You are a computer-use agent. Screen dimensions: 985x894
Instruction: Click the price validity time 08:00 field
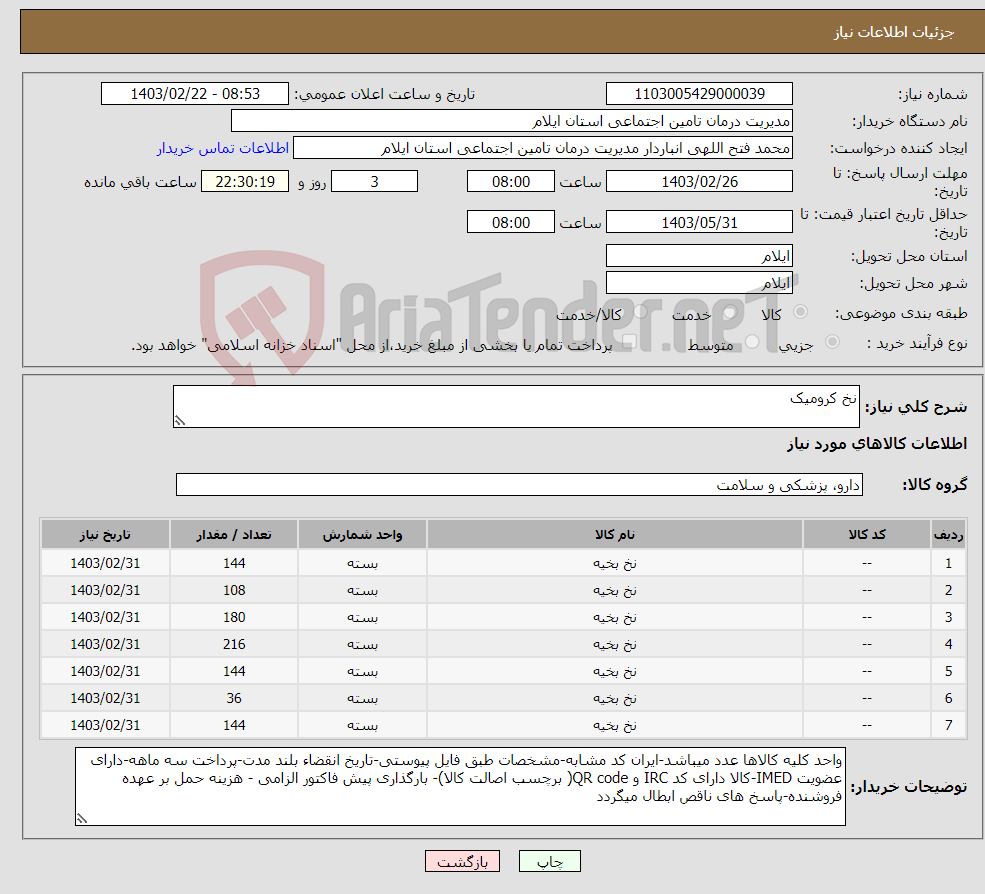coord(511,222)
